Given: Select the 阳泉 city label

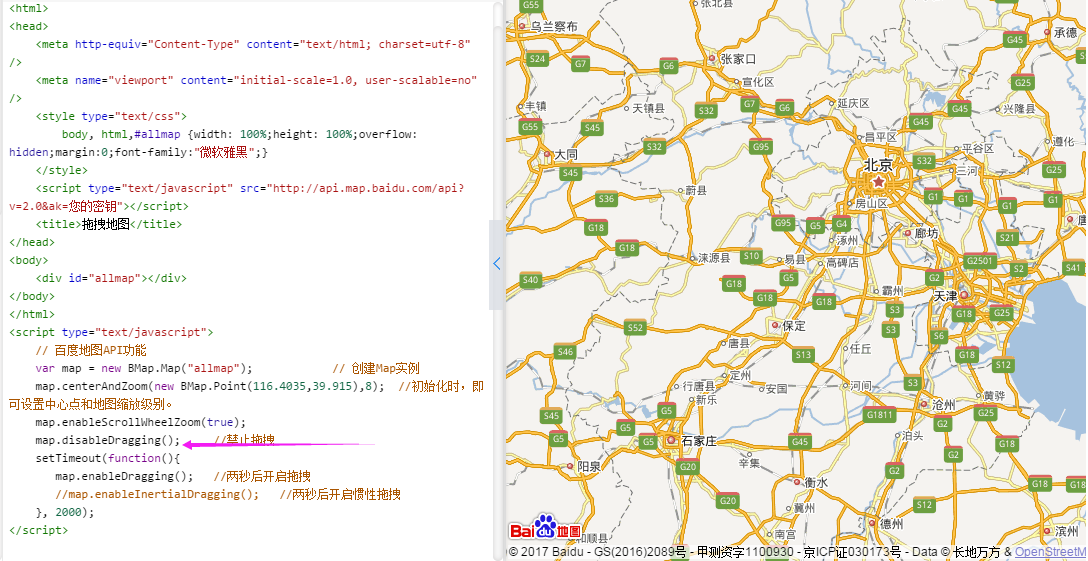Looking at the screenshot, I should tap(589, 467).
